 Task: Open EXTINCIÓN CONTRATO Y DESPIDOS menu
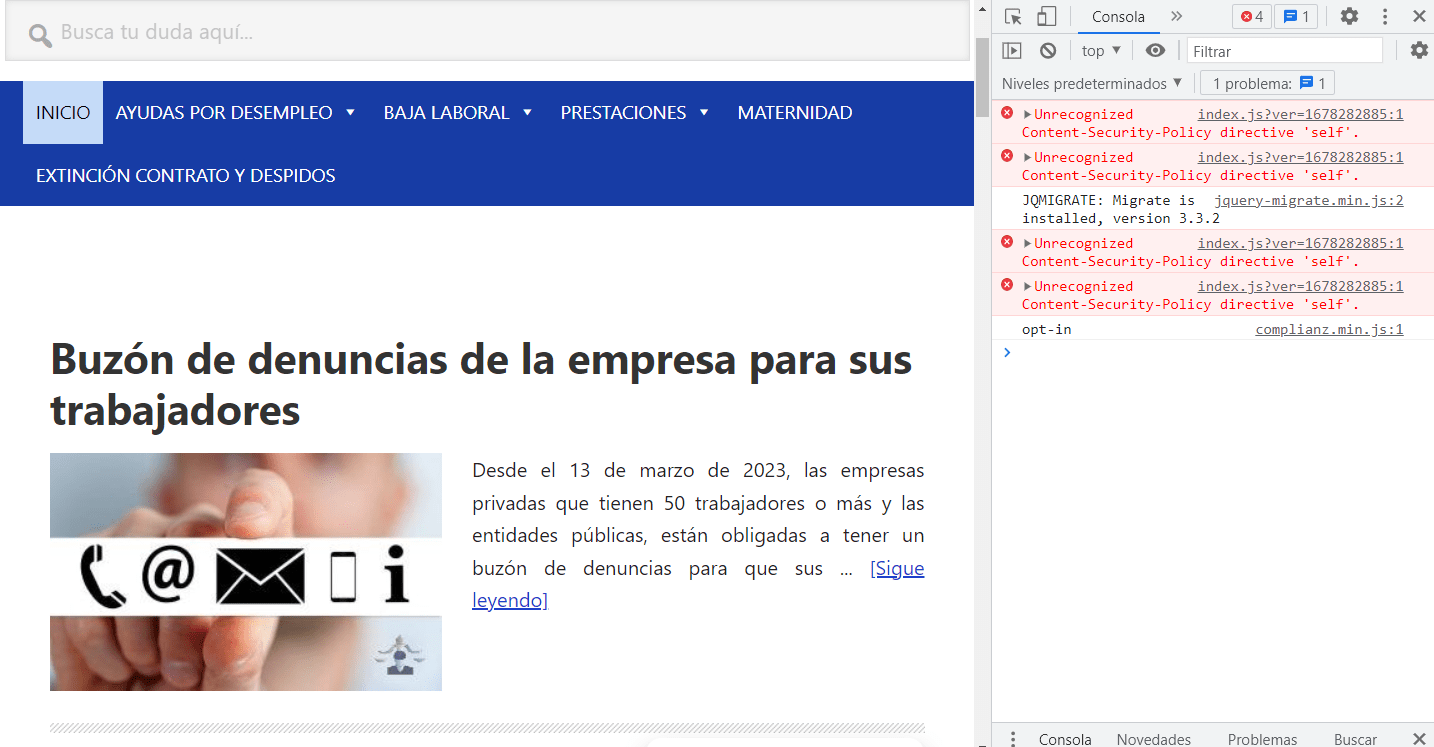point(185,175)
